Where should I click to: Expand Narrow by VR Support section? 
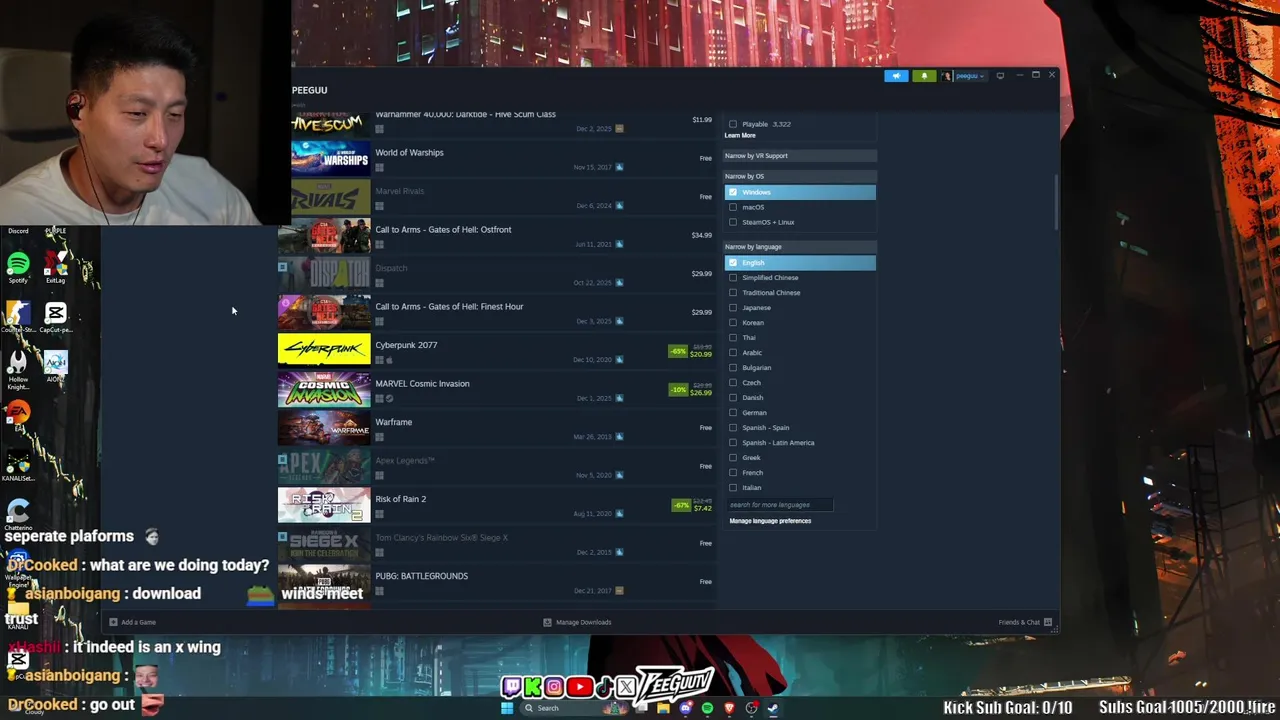click(800, 156)
